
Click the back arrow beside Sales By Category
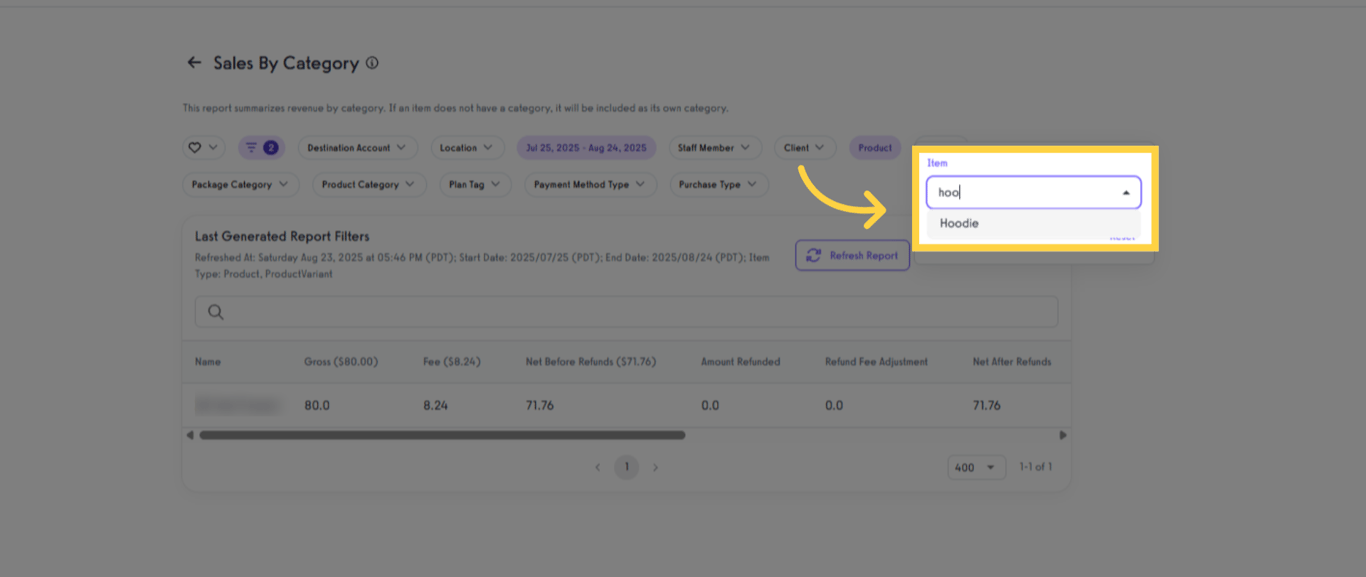tap(194, 62)
